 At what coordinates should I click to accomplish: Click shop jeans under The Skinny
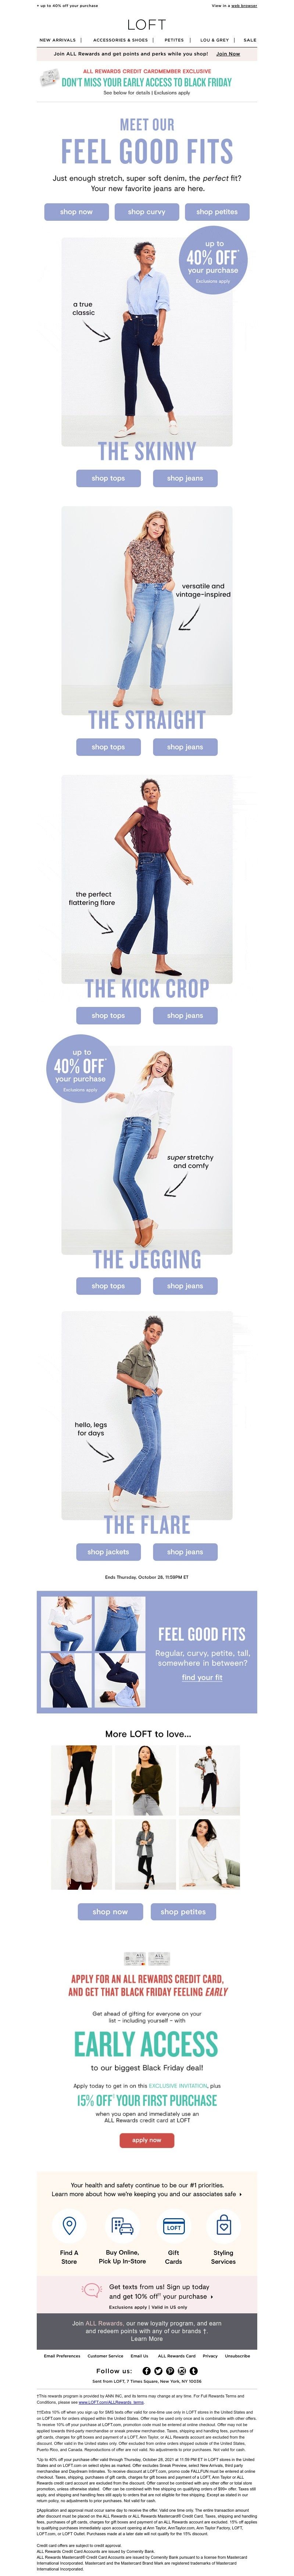click(185, 478)
